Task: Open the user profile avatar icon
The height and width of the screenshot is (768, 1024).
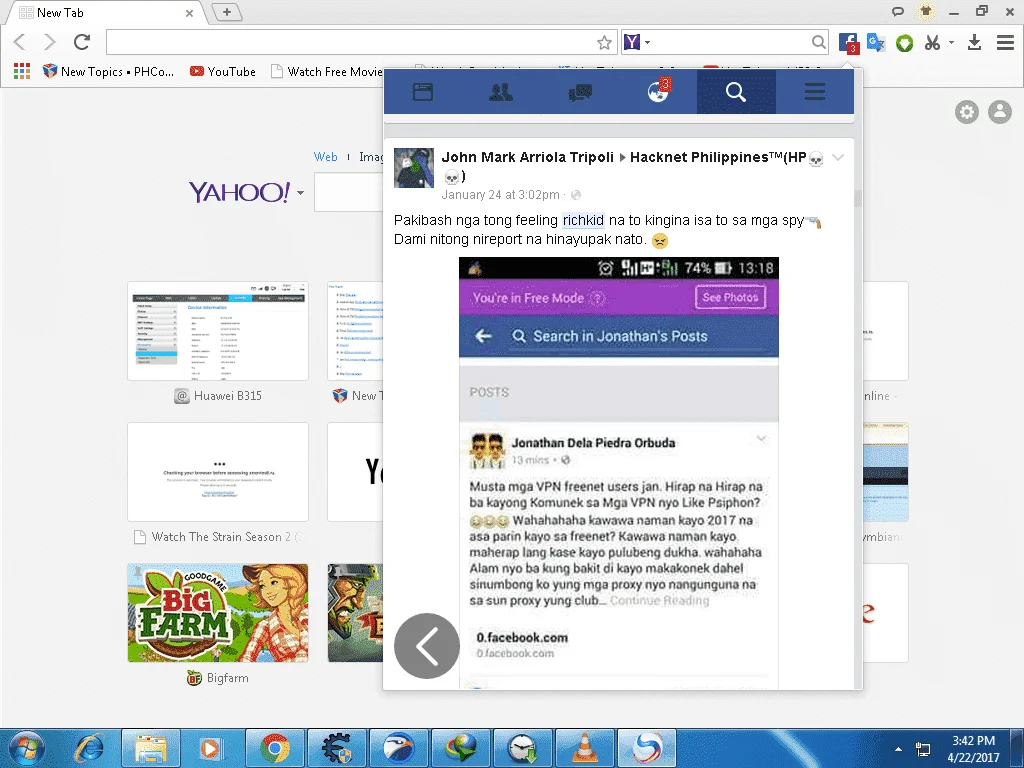Action: [1000, 112]
